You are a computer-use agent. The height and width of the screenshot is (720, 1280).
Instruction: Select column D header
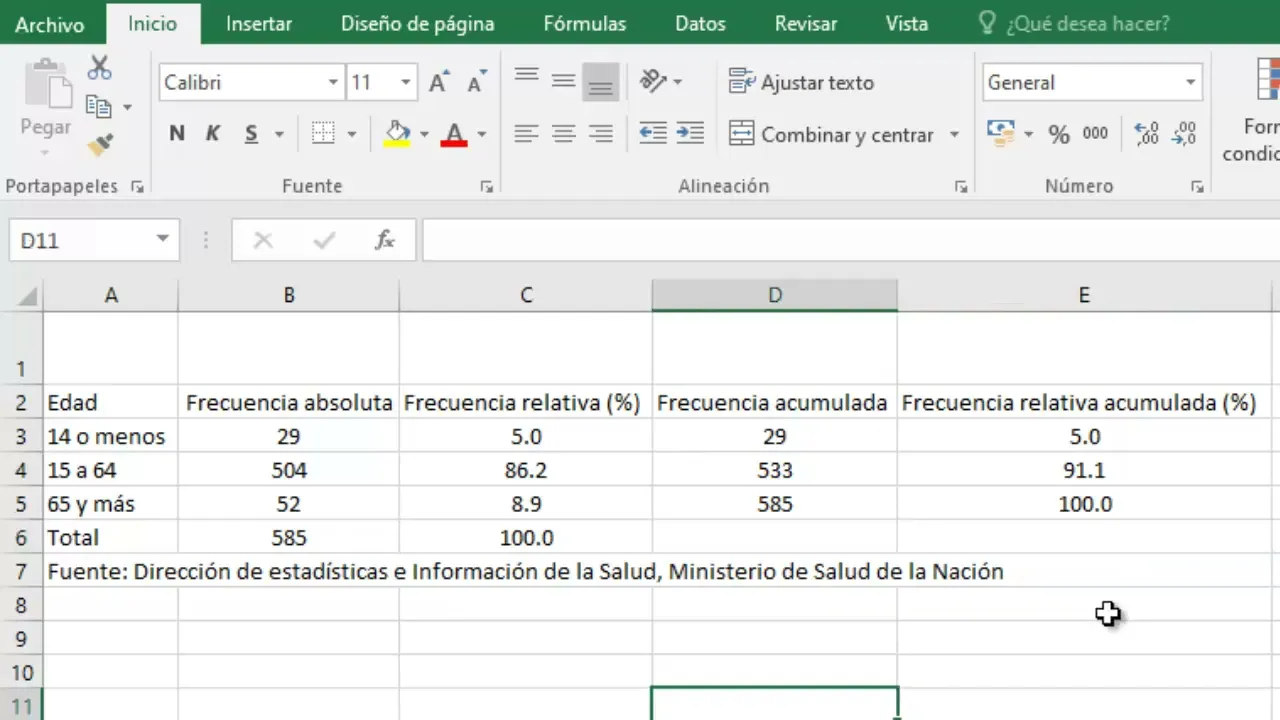(x=775, y=295)
